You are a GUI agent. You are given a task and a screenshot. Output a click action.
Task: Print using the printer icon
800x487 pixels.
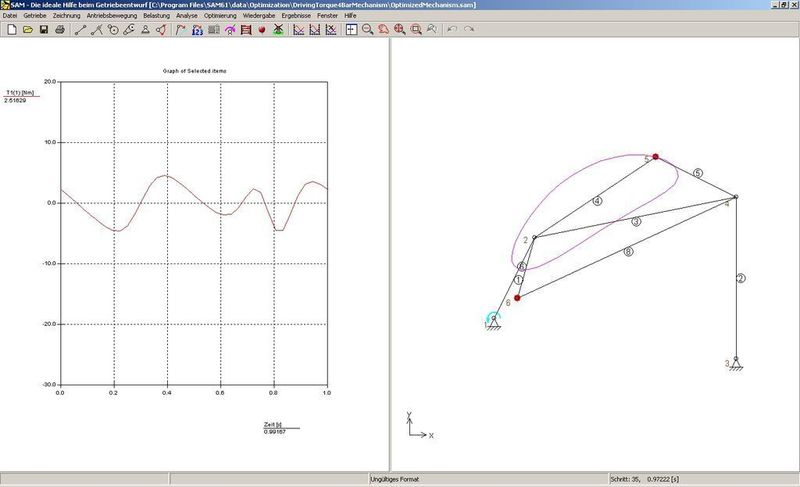pos(60,30)
